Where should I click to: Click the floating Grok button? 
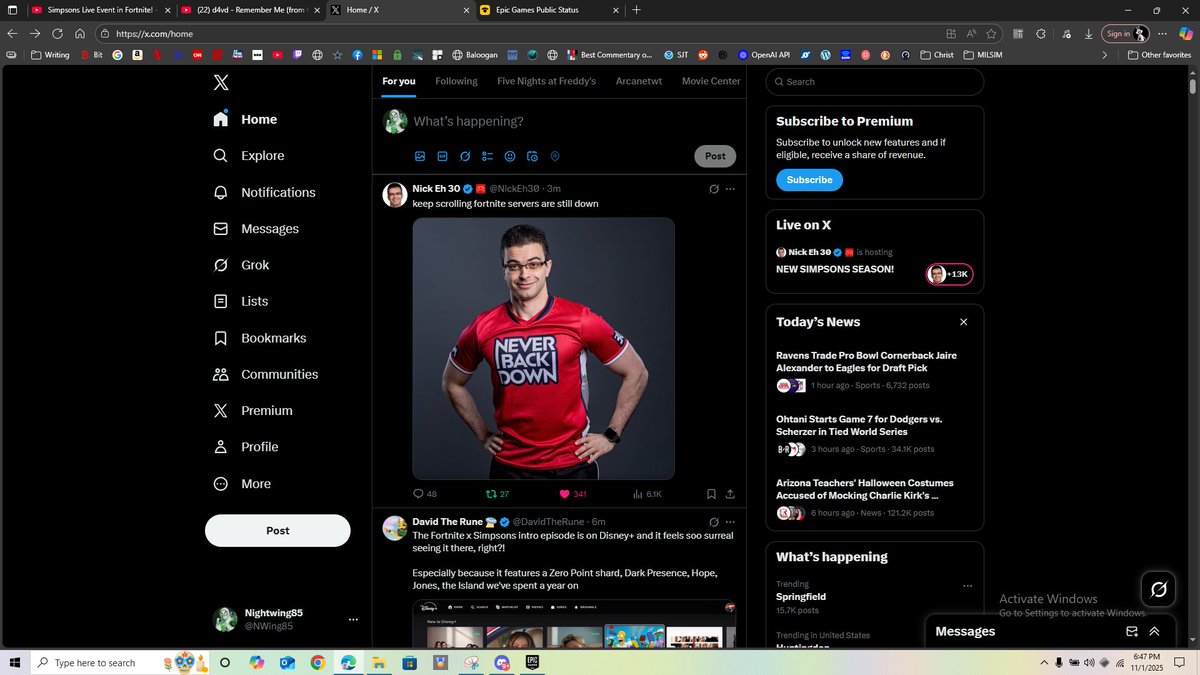tap(1159, 589)
